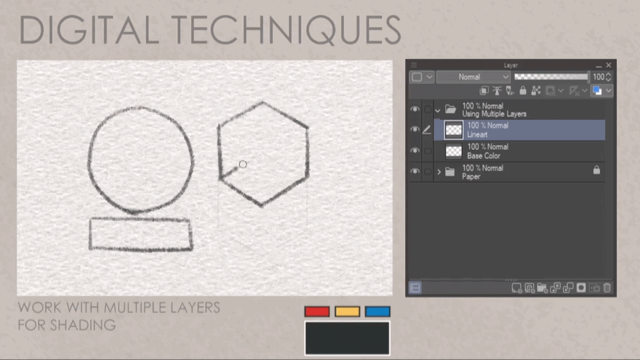Select the Base Color layer
This screenshot has width=640, height=360.
pos(519,151)
